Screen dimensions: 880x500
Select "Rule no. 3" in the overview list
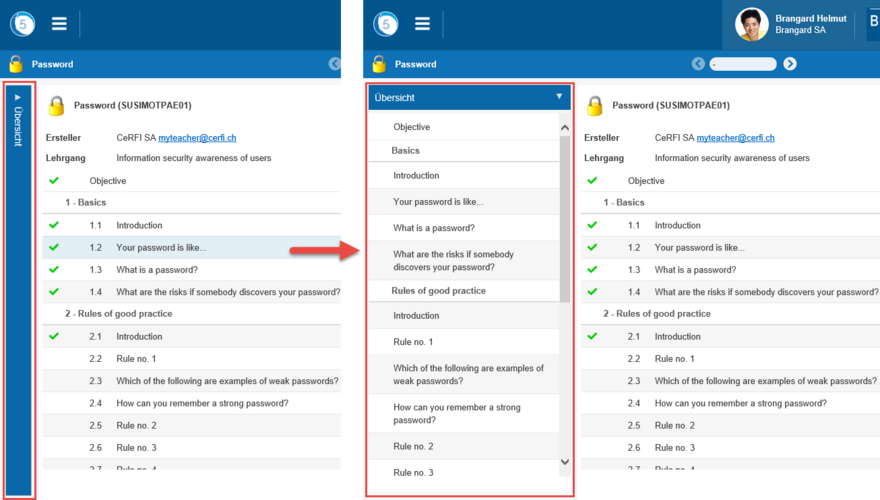click(413, 472)
